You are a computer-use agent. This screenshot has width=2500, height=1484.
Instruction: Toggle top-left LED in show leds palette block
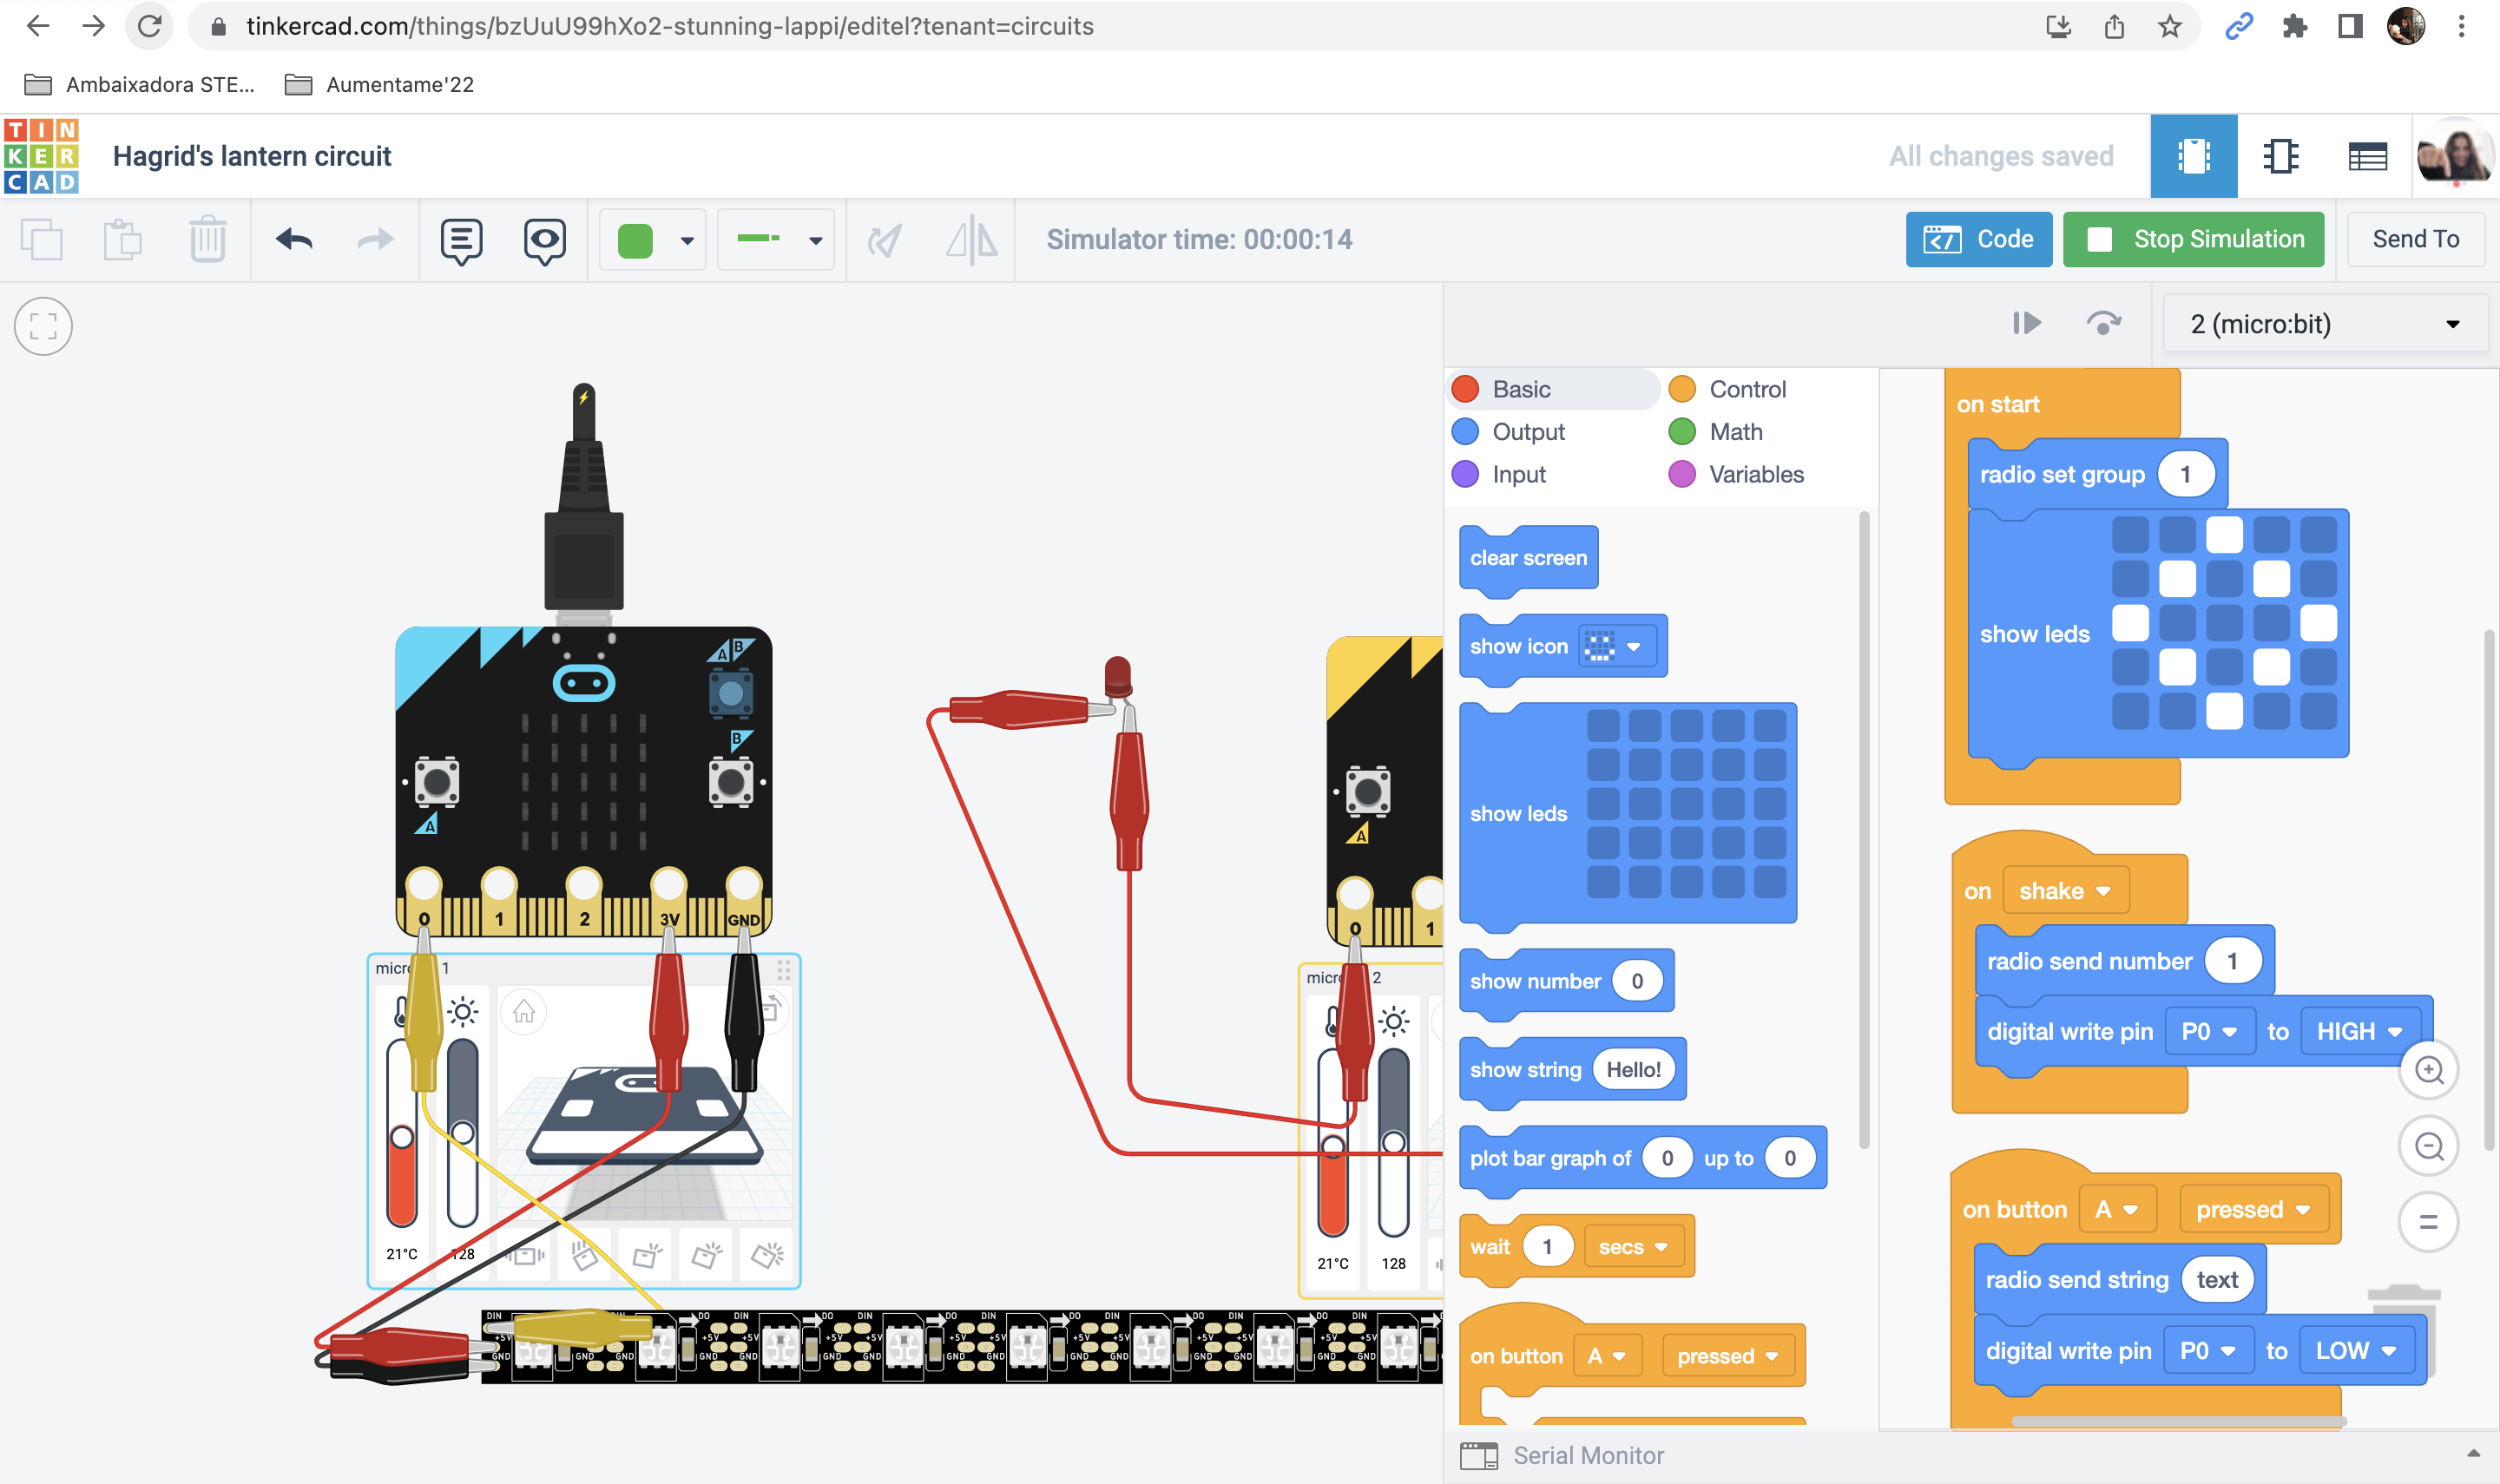[x=1603, y=725]
